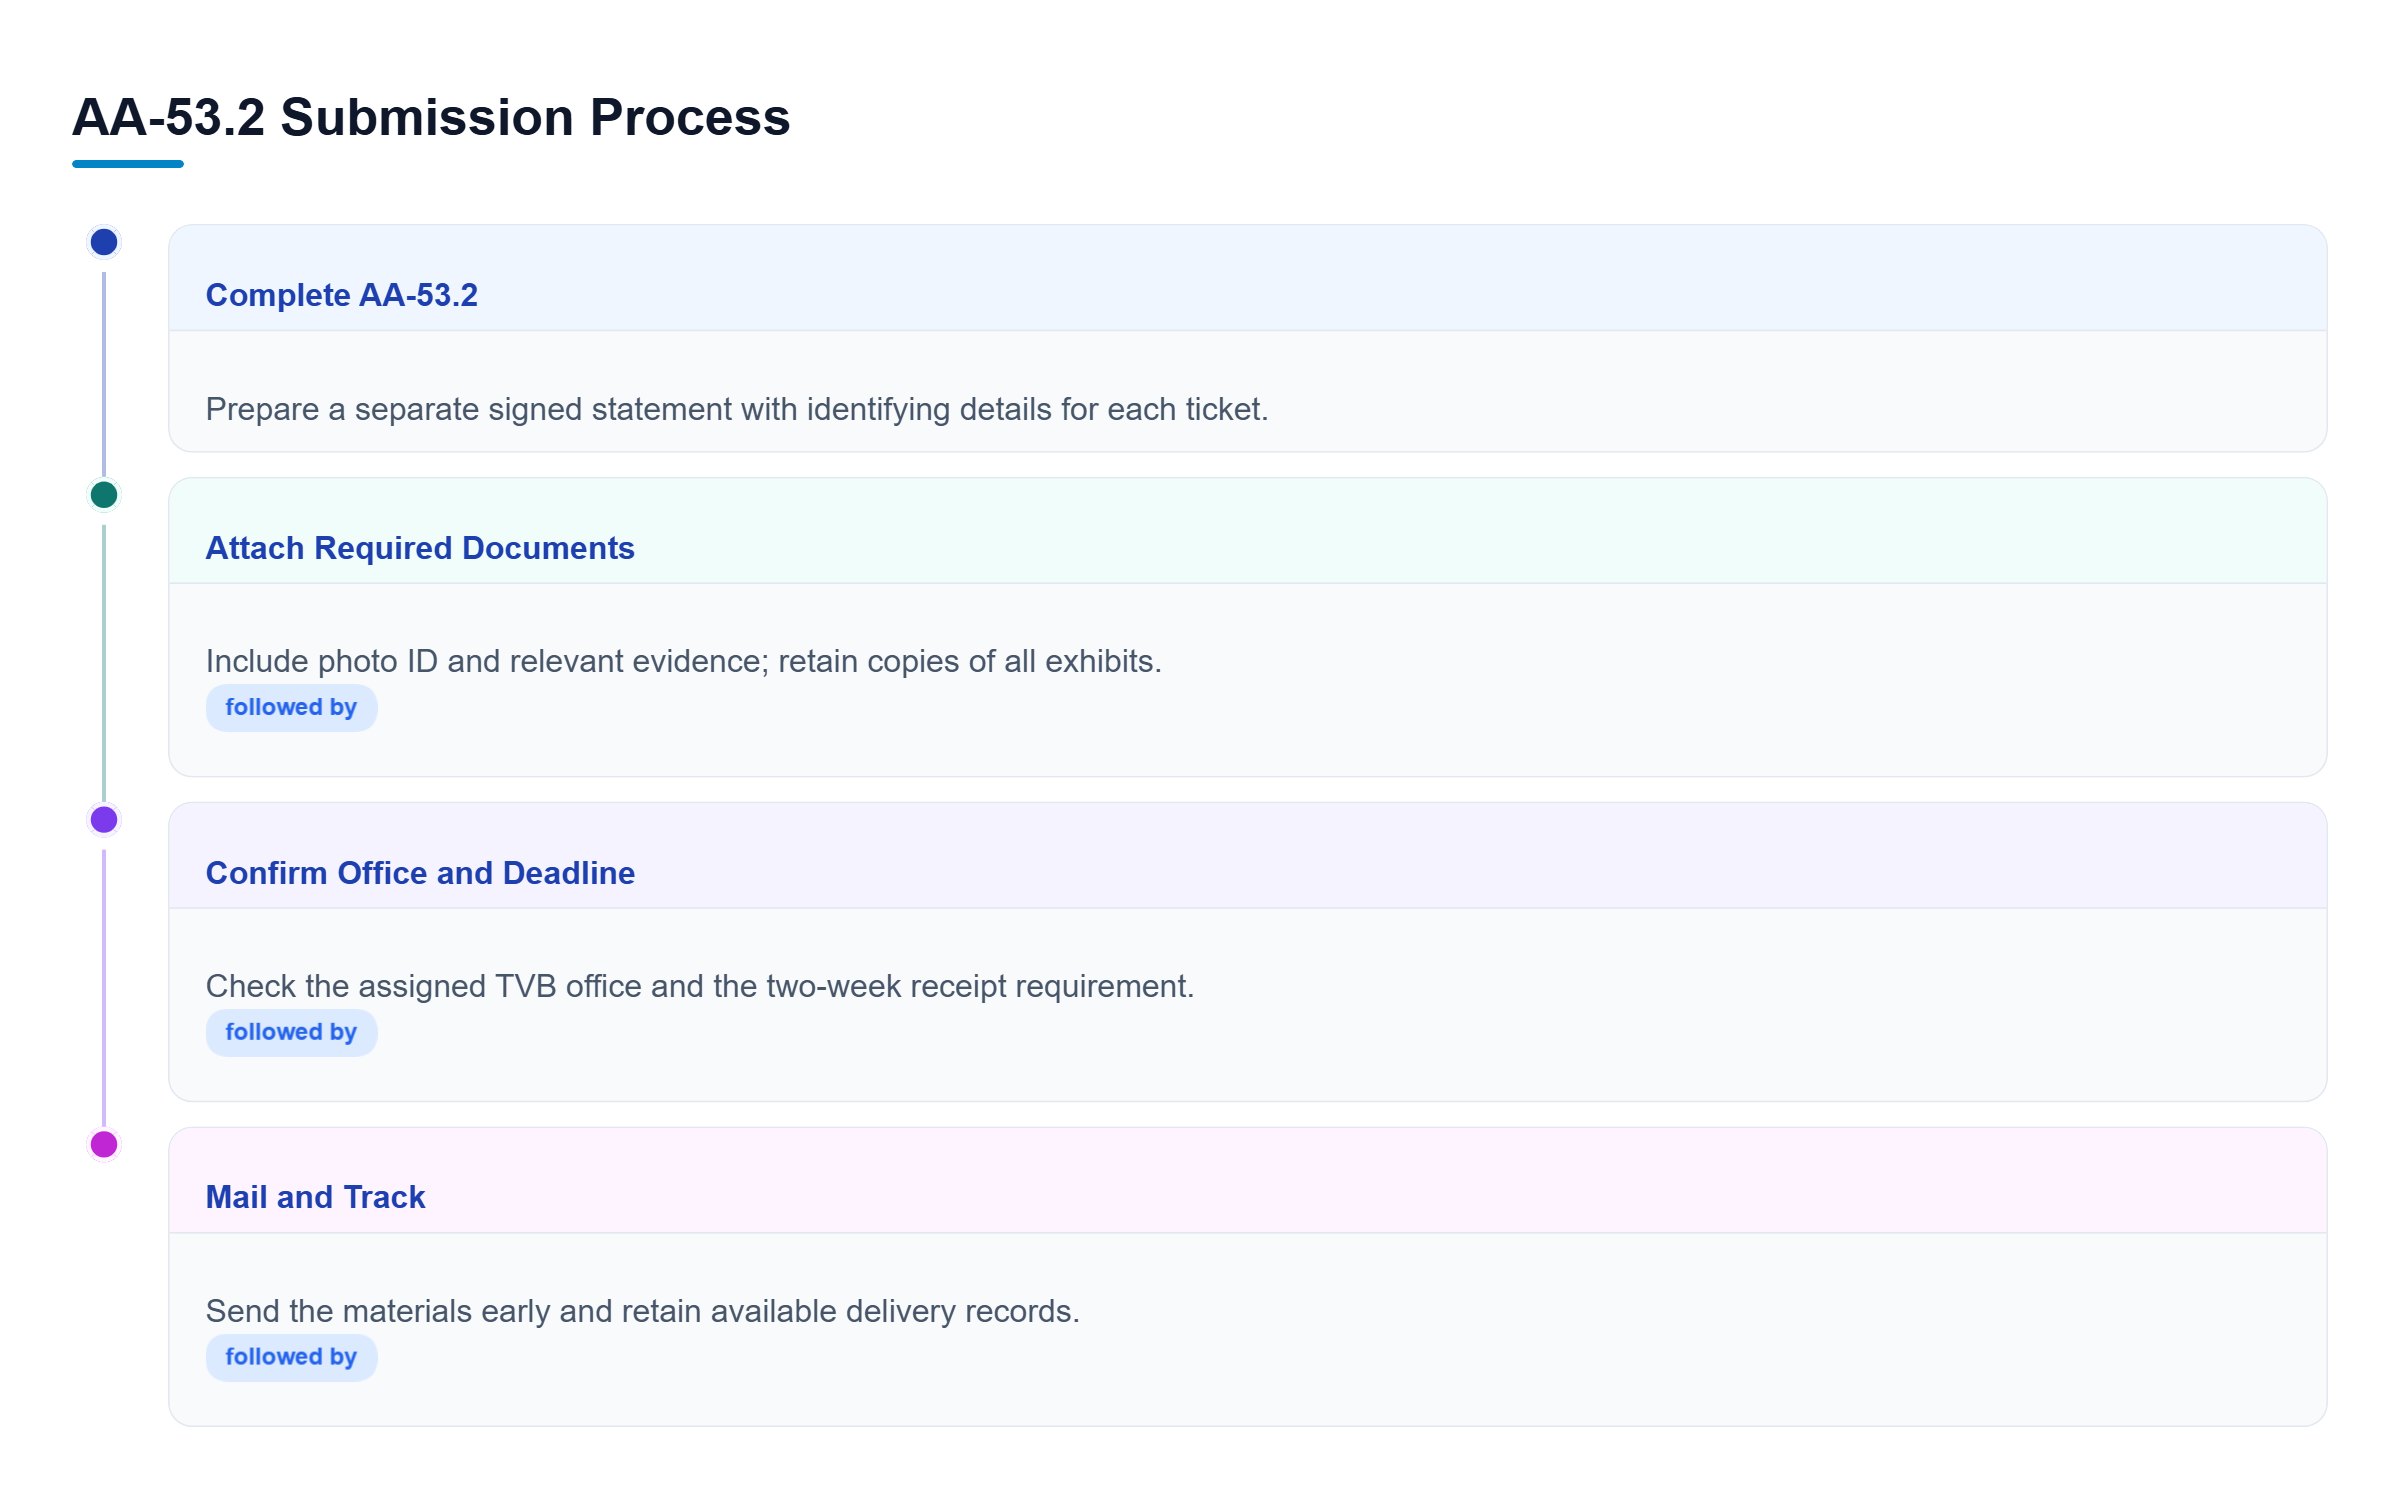Click the magenta timeline dot for Mail and Track
This screenshot has width=2400, height=1500.
point(104,1144)
